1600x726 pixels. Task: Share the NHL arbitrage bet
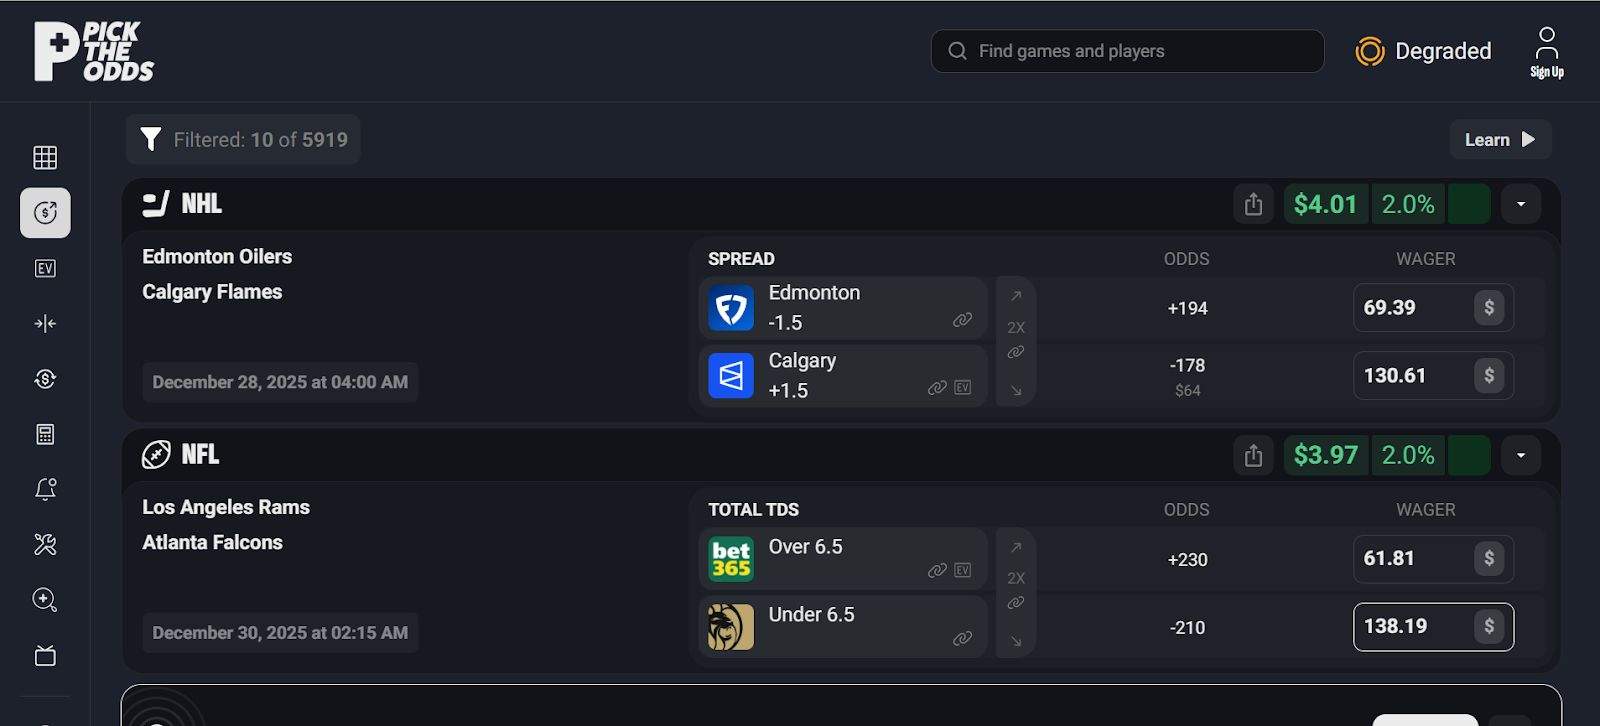(1253, 204)
